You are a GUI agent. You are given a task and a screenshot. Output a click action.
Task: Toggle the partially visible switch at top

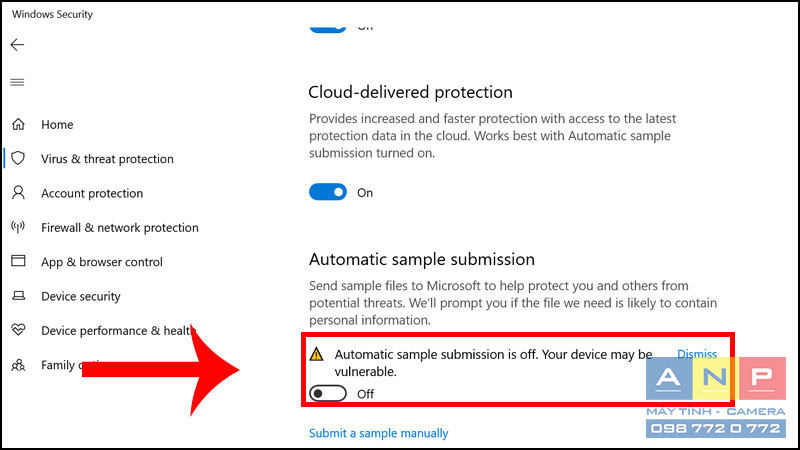click(328, 28)
